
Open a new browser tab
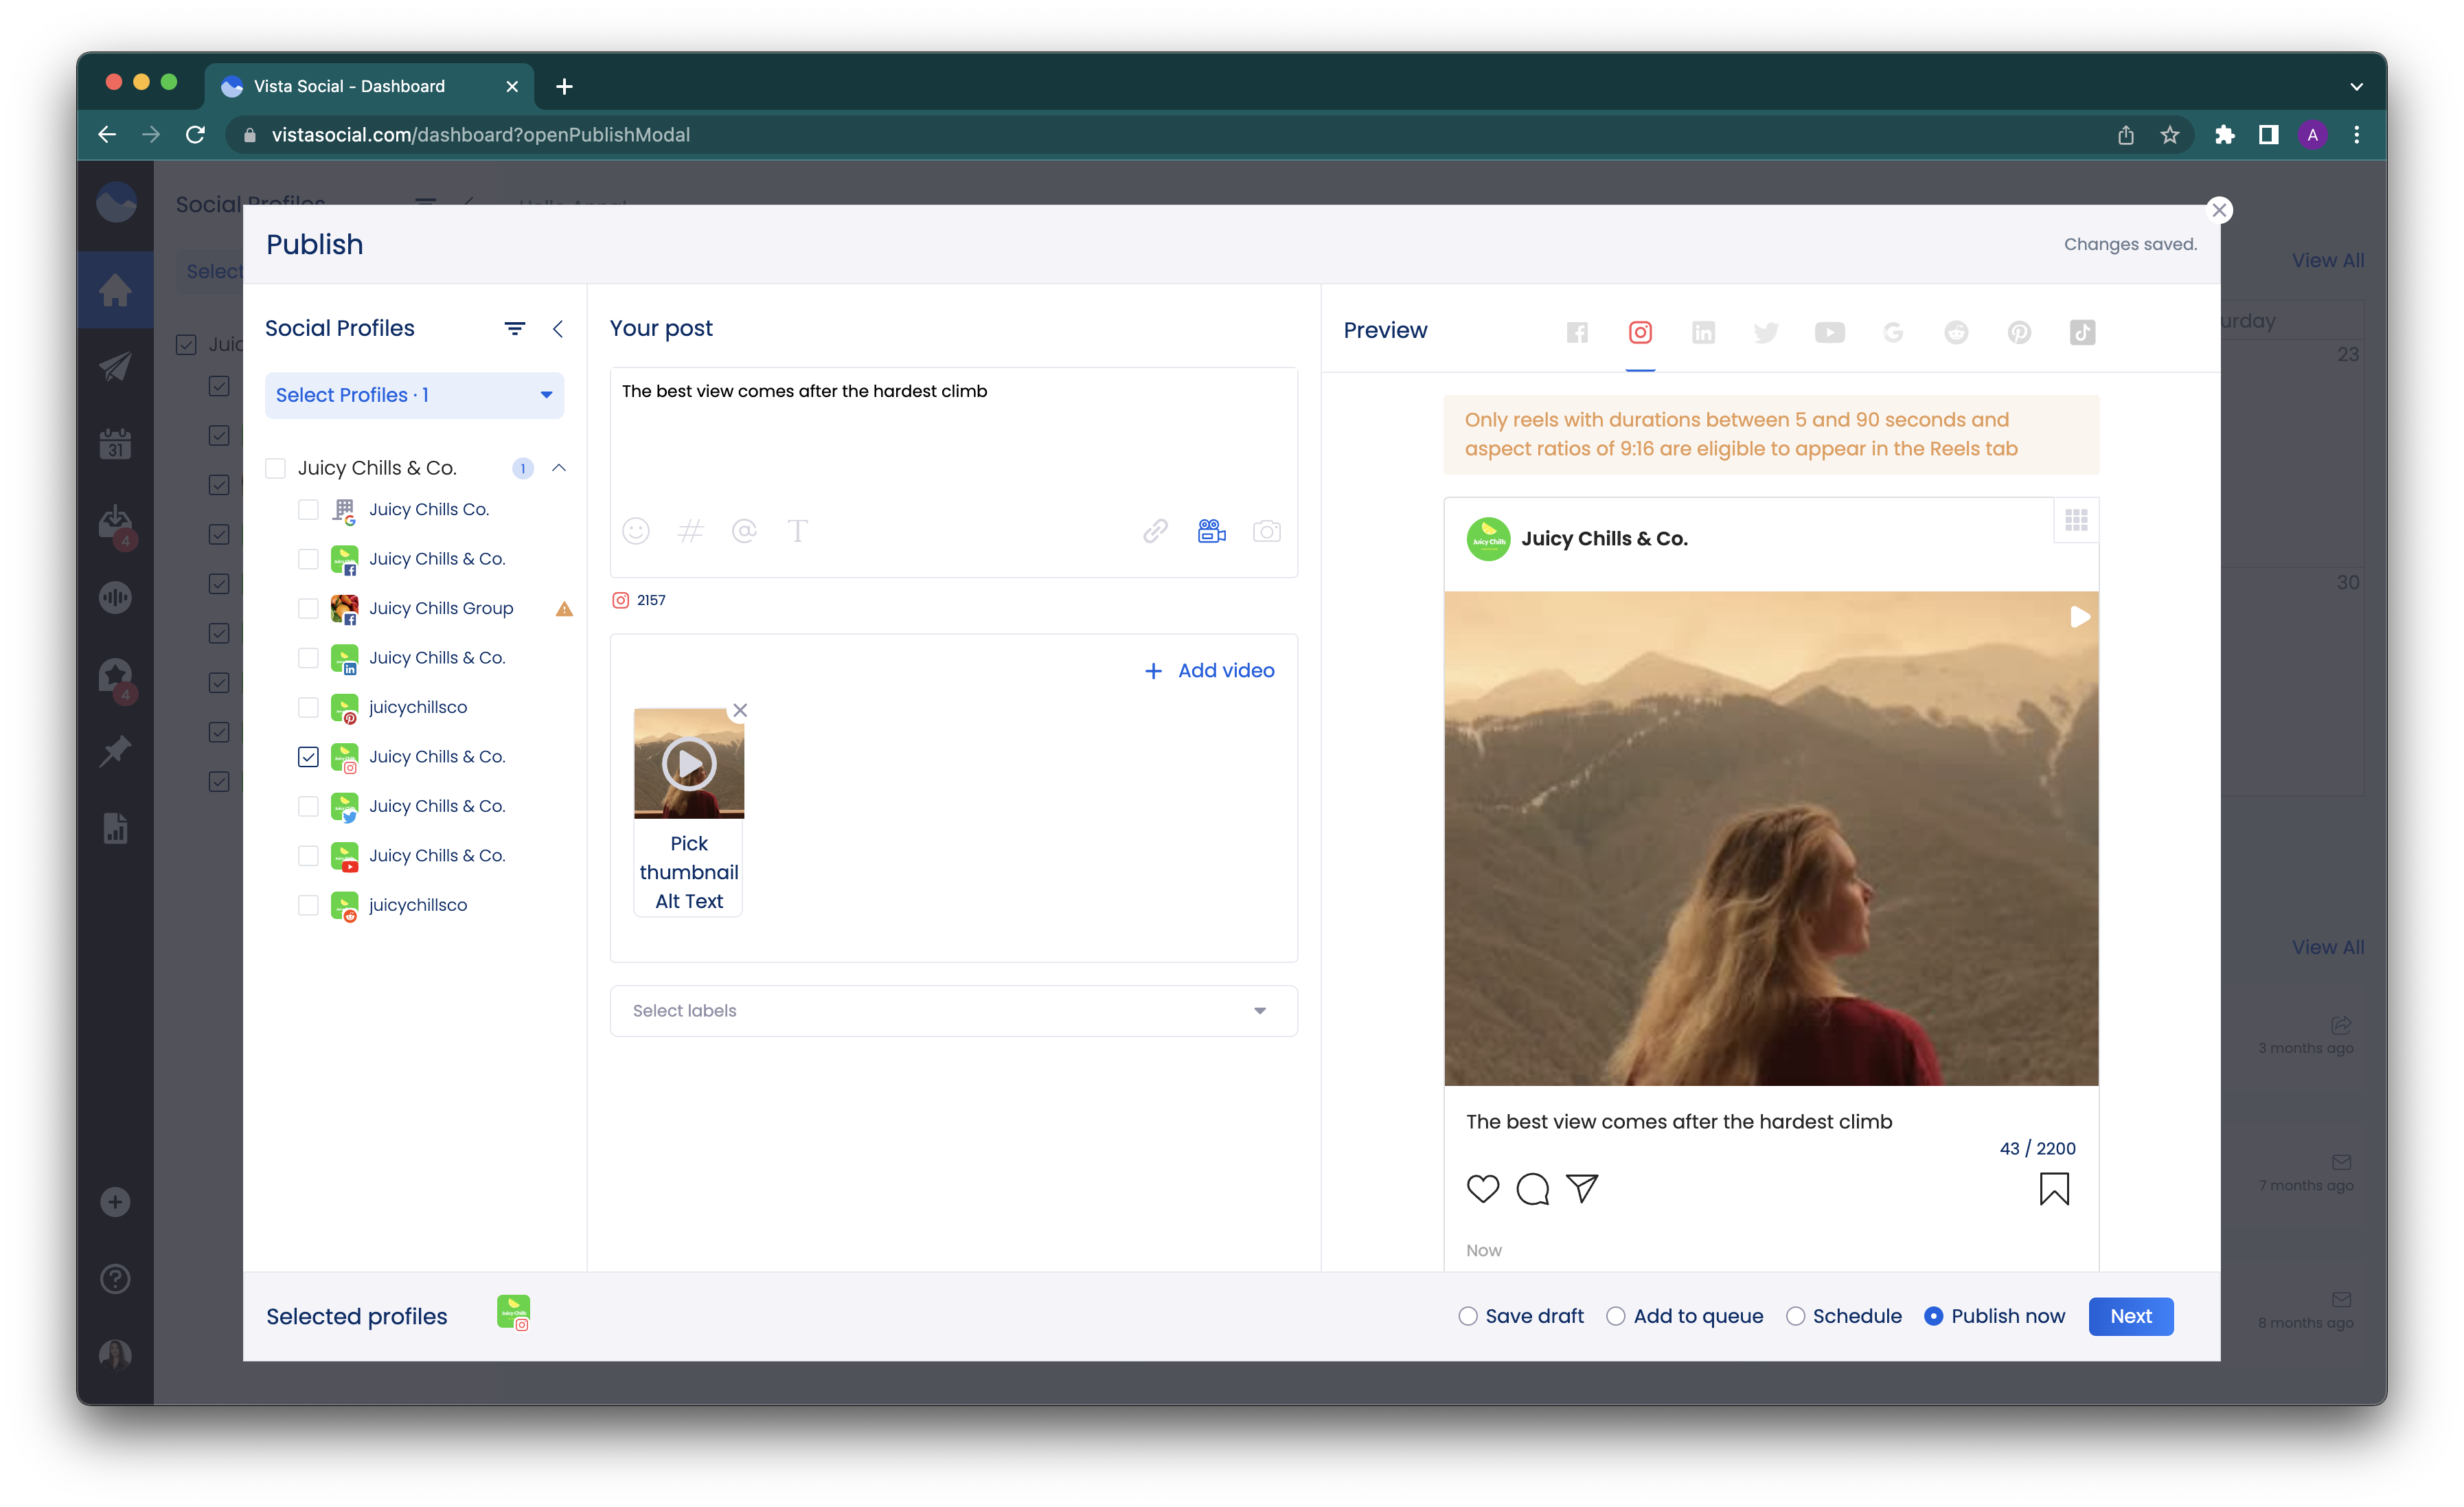pyautogui.click(x=564, y=86)
